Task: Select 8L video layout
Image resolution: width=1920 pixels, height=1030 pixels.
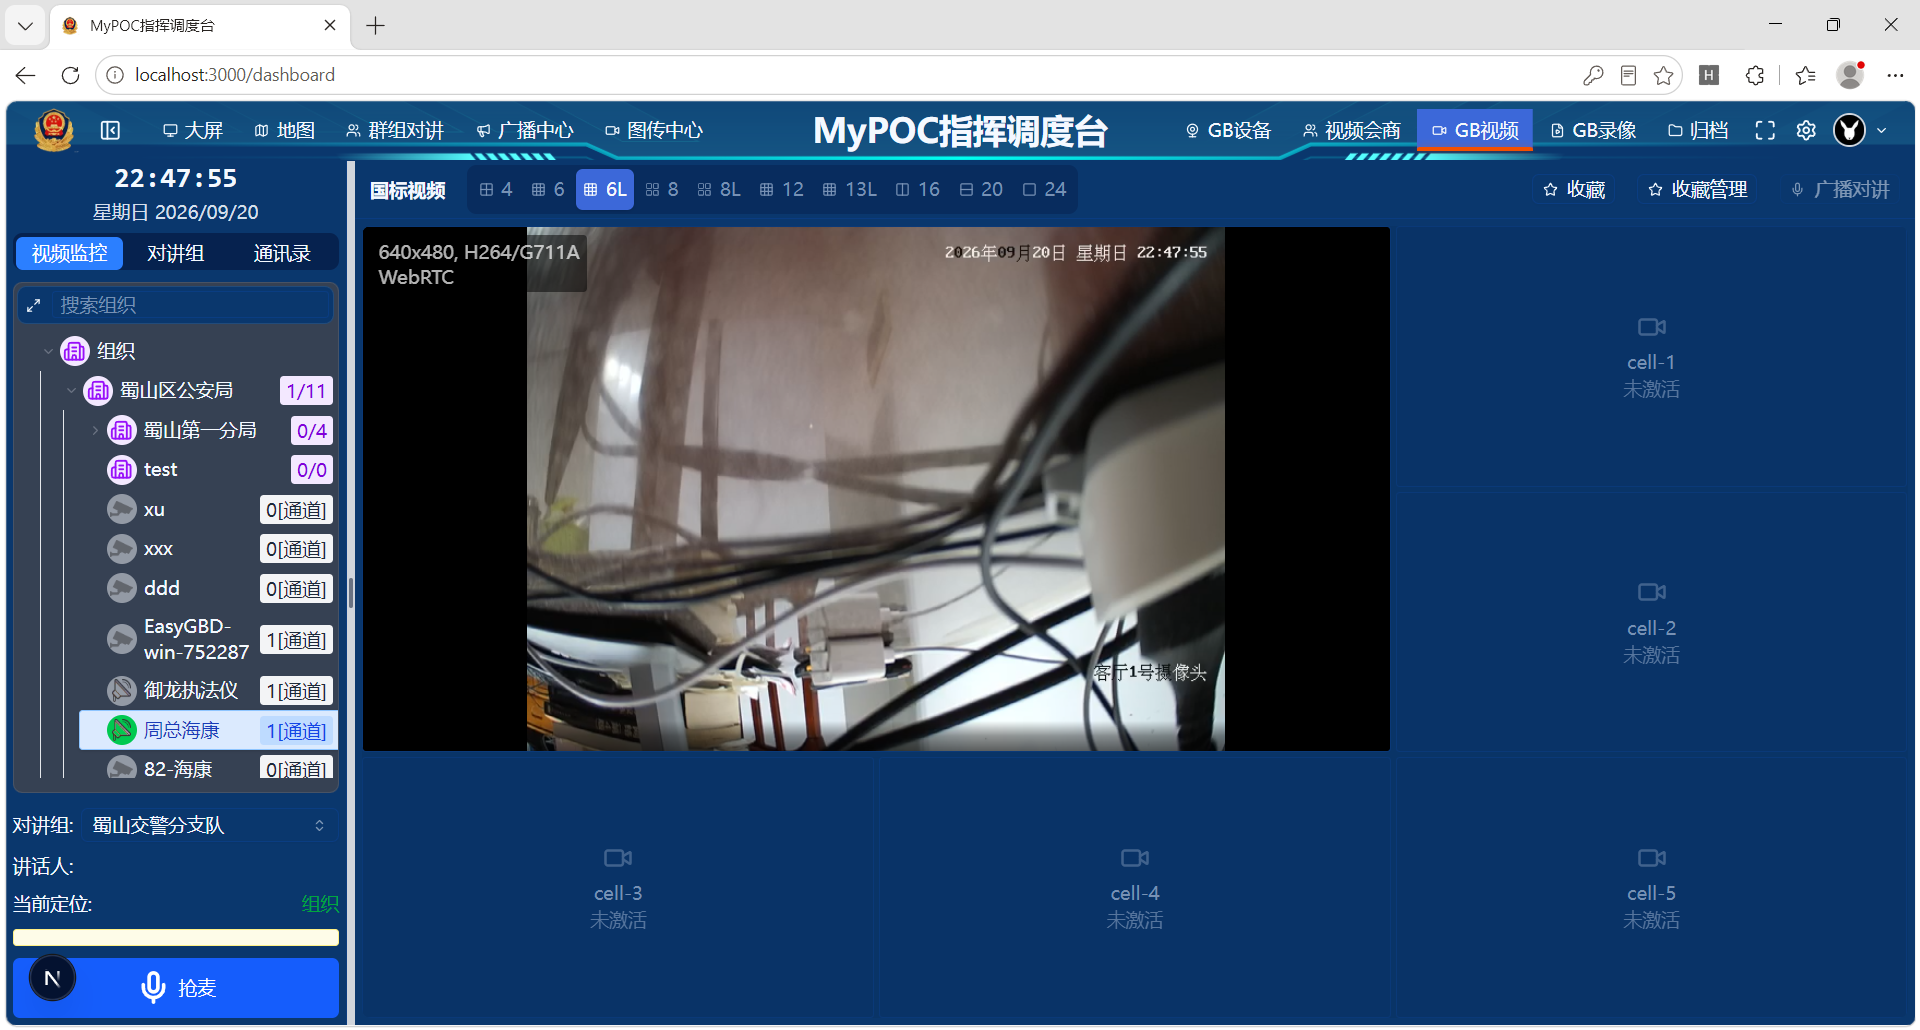Action: point(719,189)
